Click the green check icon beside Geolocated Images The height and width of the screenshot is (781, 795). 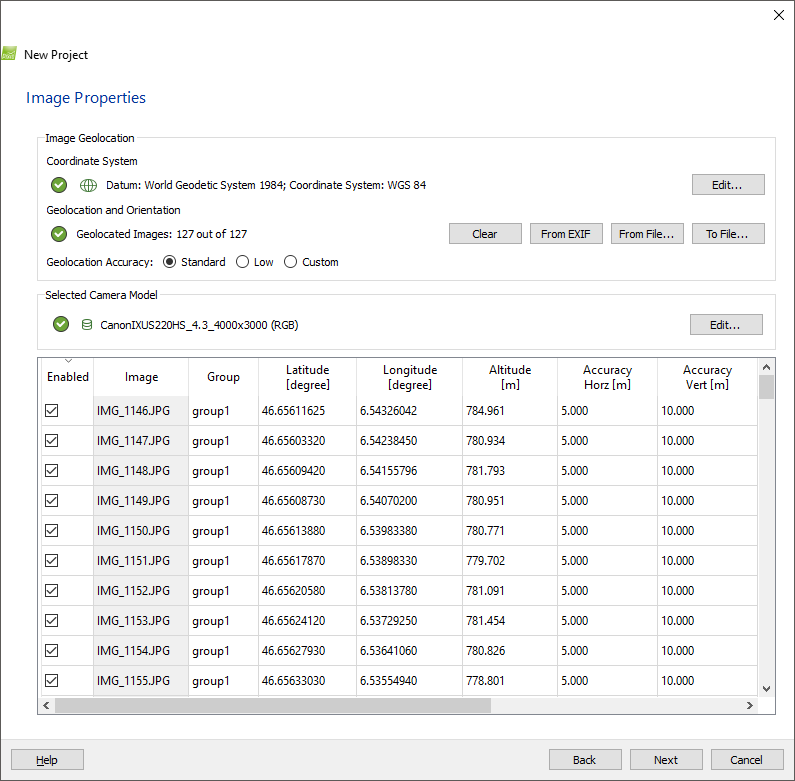coord(59,234)
